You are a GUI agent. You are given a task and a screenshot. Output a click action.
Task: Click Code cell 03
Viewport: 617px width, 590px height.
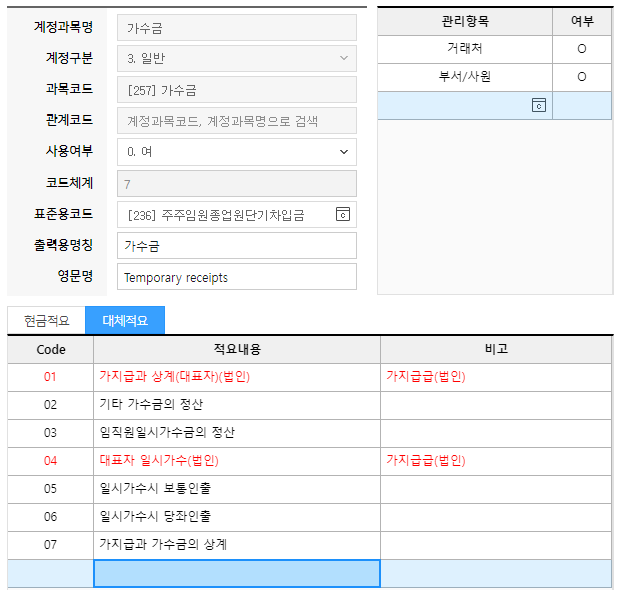point(50,433)
